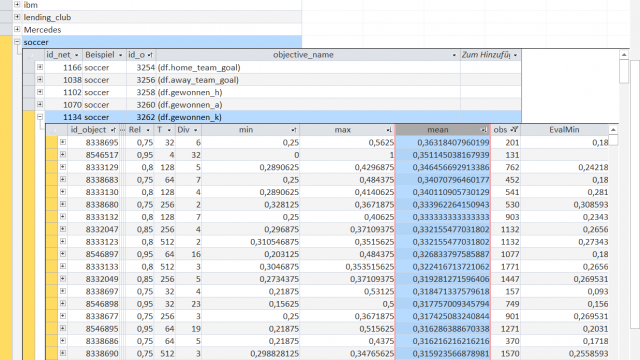The image size is (640, 360).
Task: Expand sub-row for id_object 8333123
Action: tap(62, 242)
